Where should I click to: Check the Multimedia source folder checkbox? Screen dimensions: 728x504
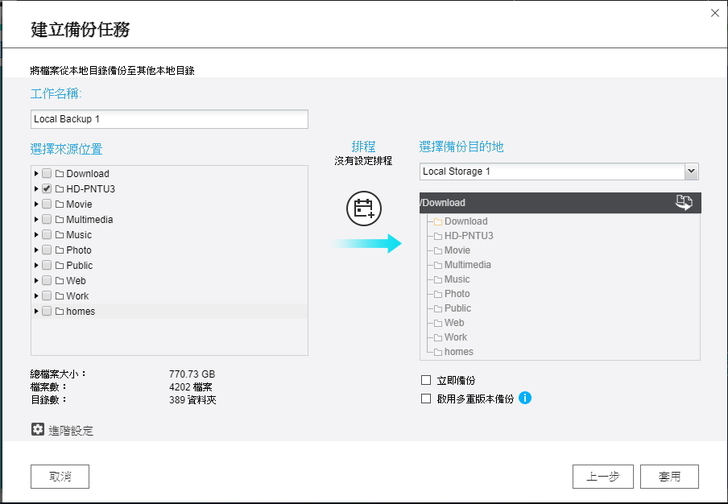[x=47, y=220]
